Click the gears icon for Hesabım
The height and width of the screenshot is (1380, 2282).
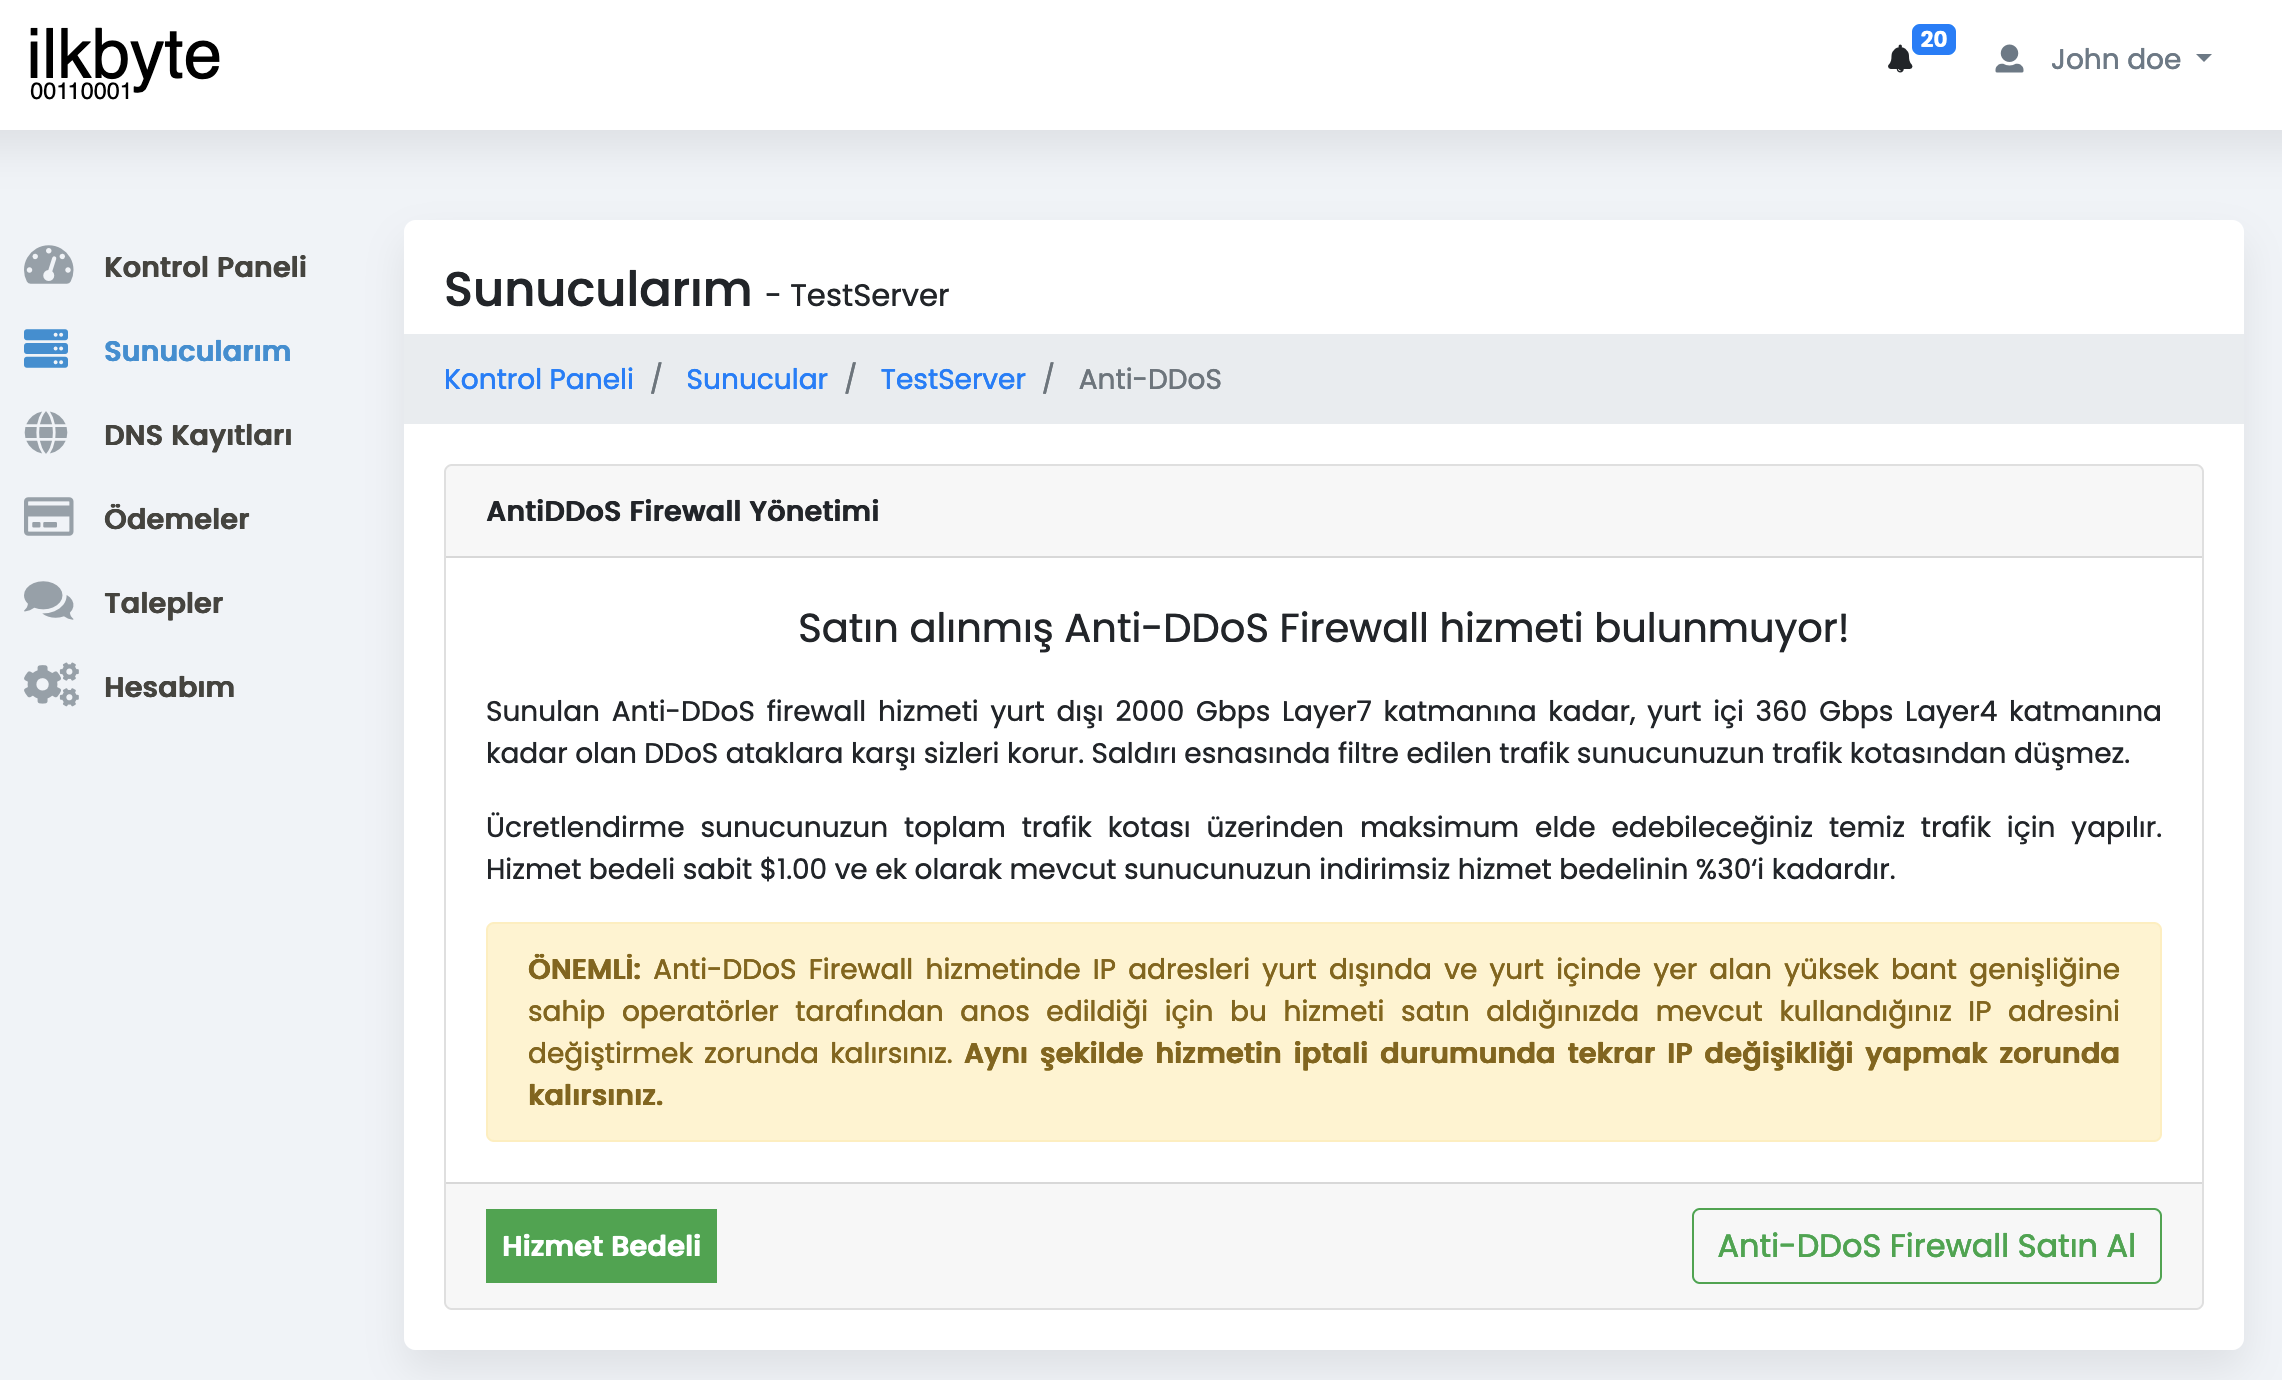51,685
